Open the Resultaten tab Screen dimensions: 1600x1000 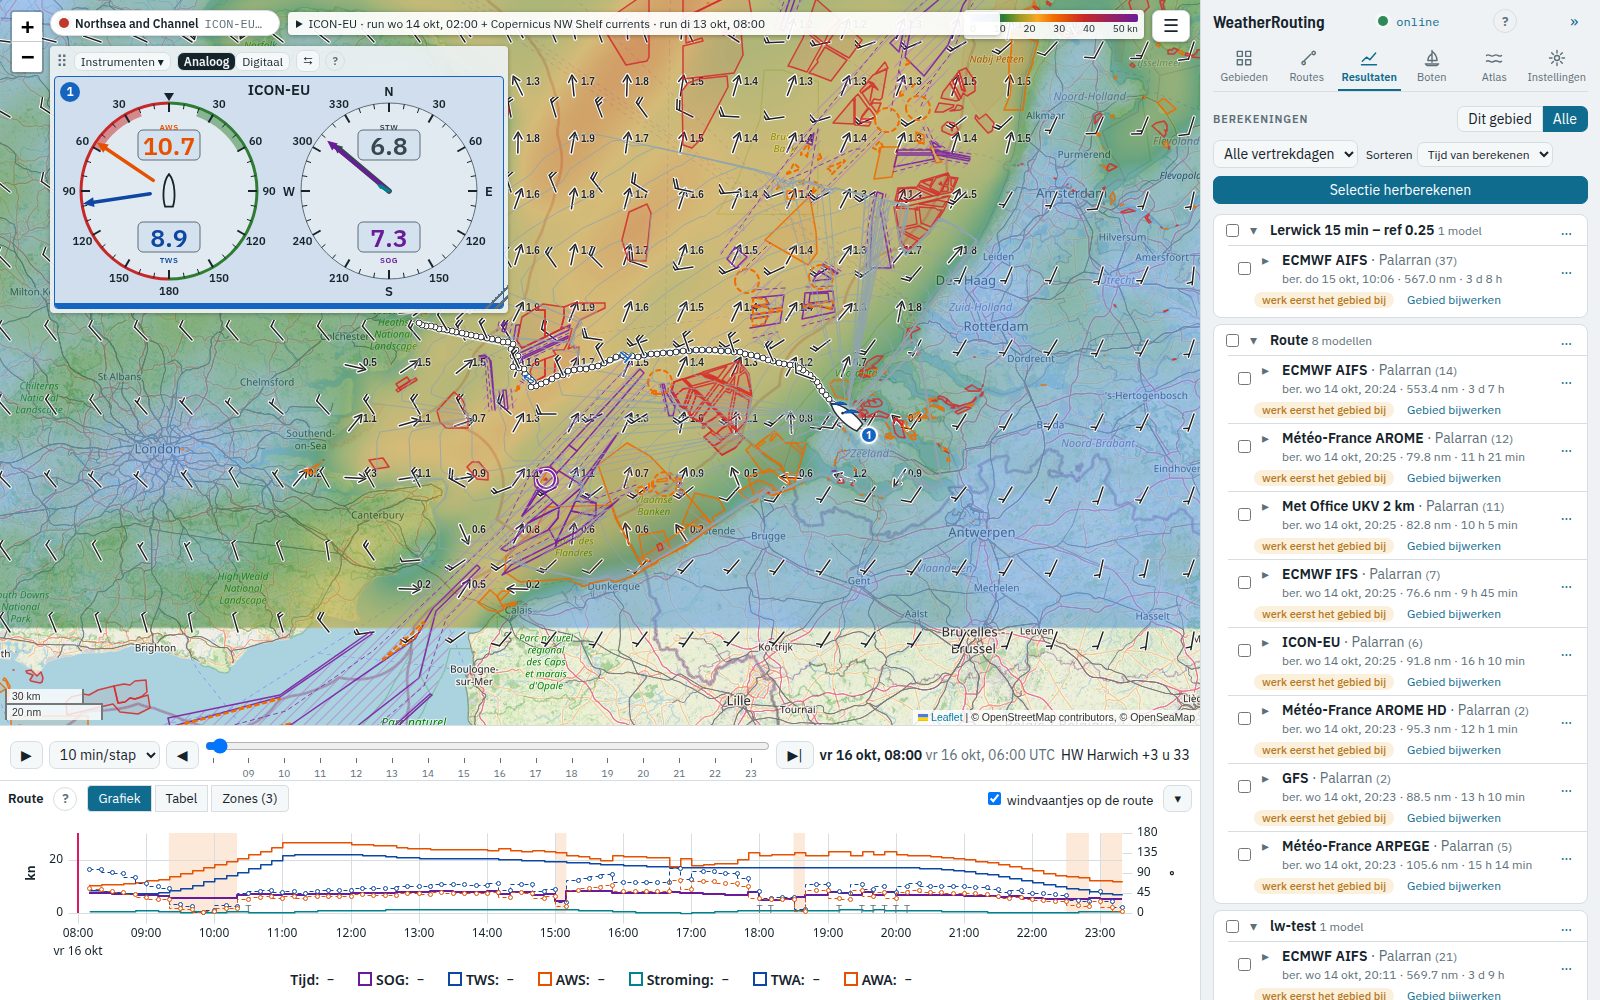click(x=1369, y=67)
